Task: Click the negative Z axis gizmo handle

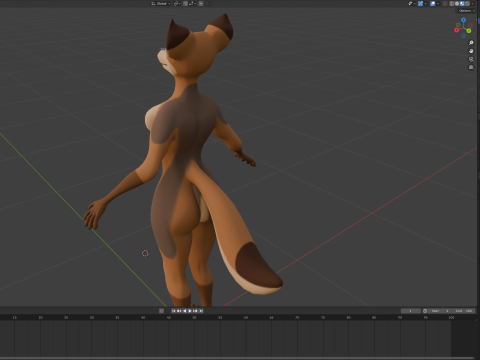Action: pyautogui.click(x=463, y=36)
